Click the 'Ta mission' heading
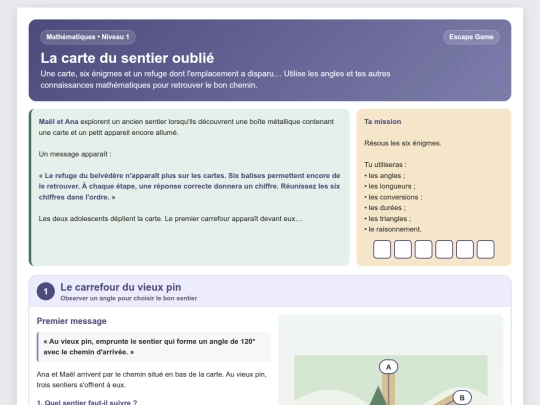The image size is (540, 405). tap(383, 122)
